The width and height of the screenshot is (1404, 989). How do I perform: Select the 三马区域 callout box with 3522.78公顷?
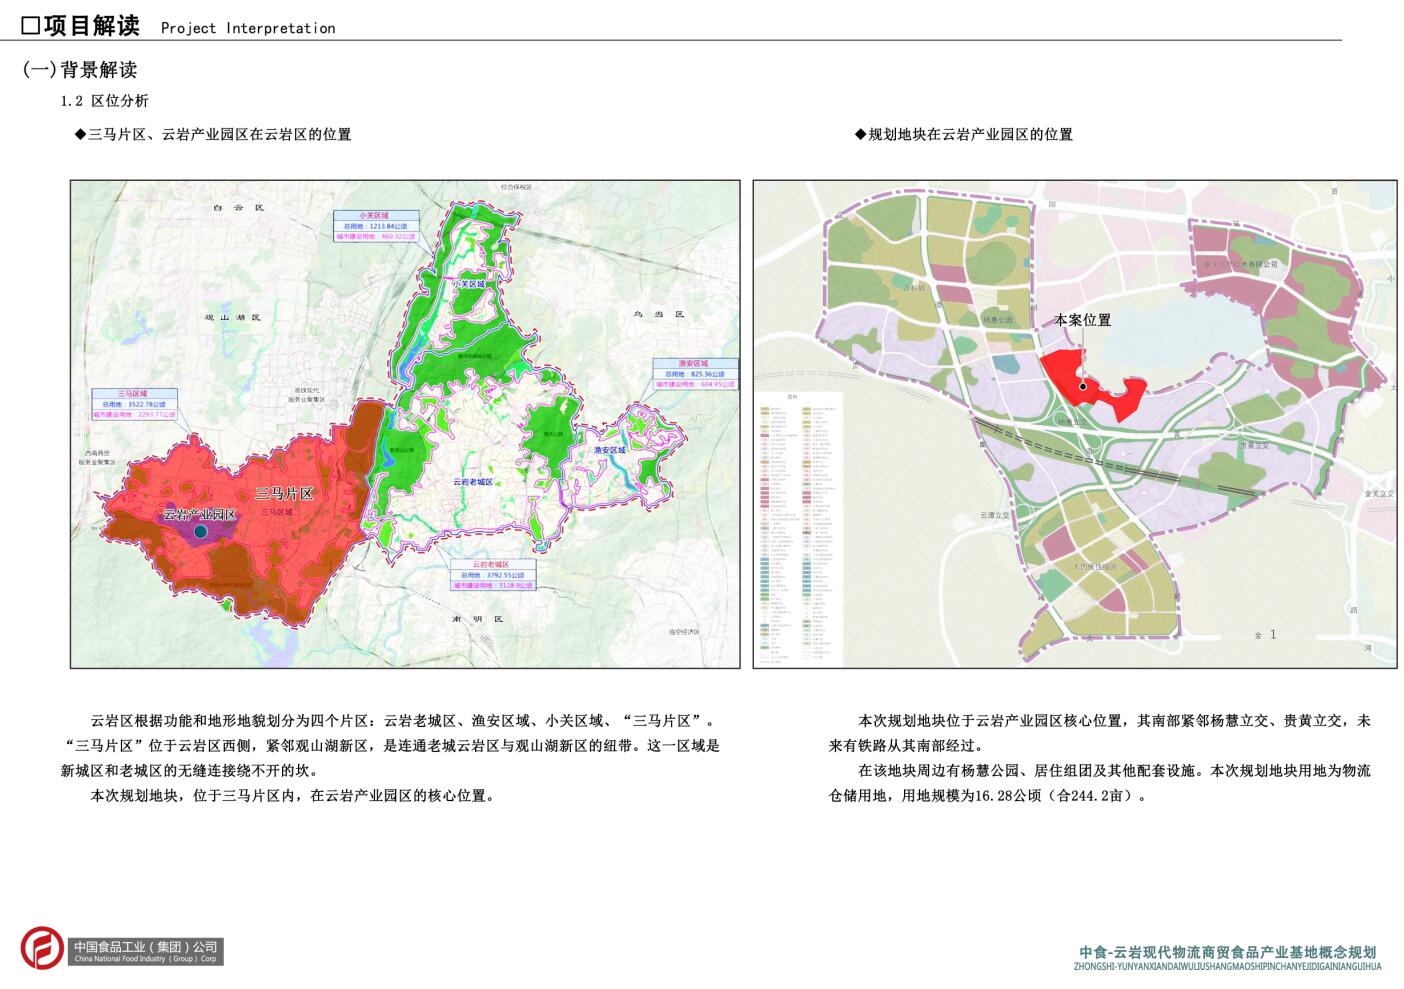pyautogui.click(x=133, y=404)
